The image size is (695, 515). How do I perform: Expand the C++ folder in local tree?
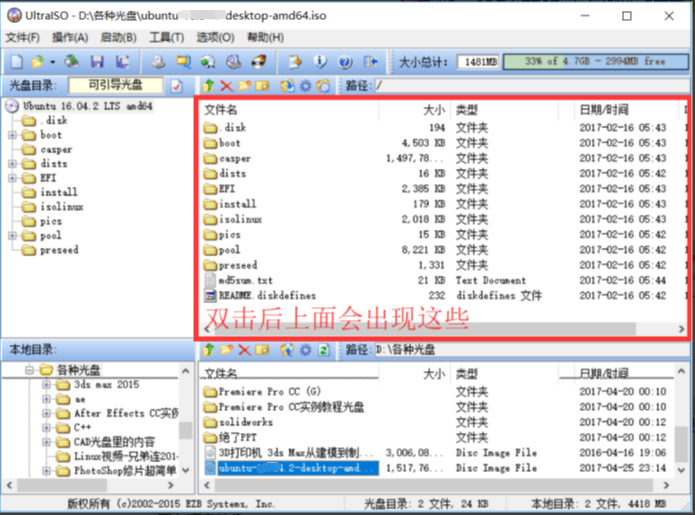(46, 428)
